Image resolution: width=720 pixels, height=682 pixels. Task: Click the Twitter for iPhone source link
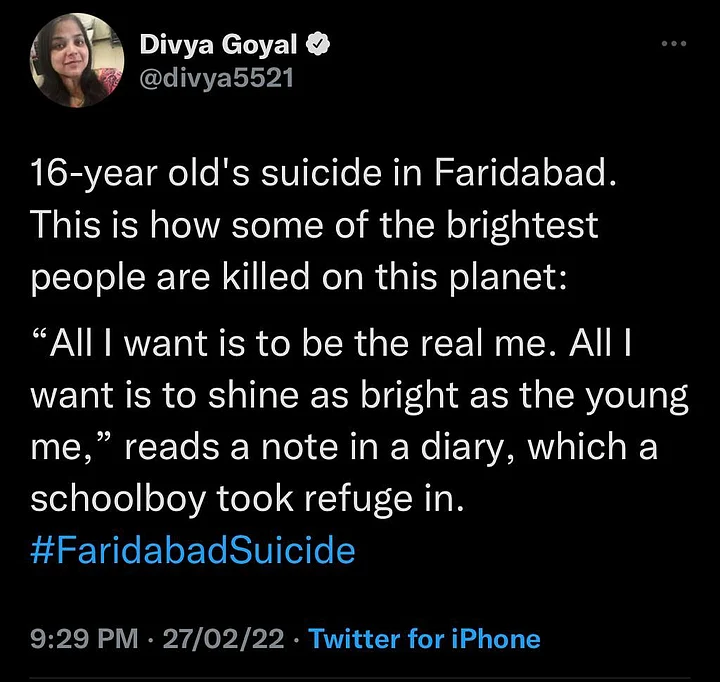click(425, 639)
